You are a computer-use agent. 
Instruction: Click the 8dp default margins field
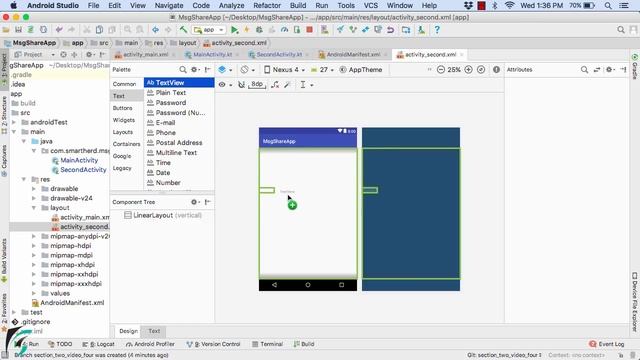(257, 84)
